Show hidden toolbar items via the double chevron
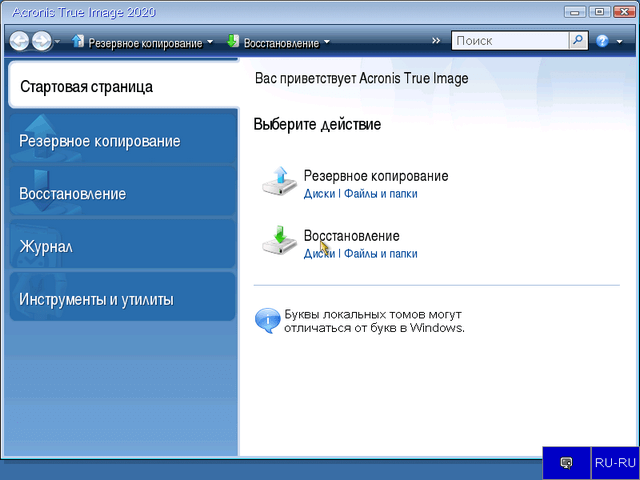Screen dimensions: 640x480 [x=436, y=42]
